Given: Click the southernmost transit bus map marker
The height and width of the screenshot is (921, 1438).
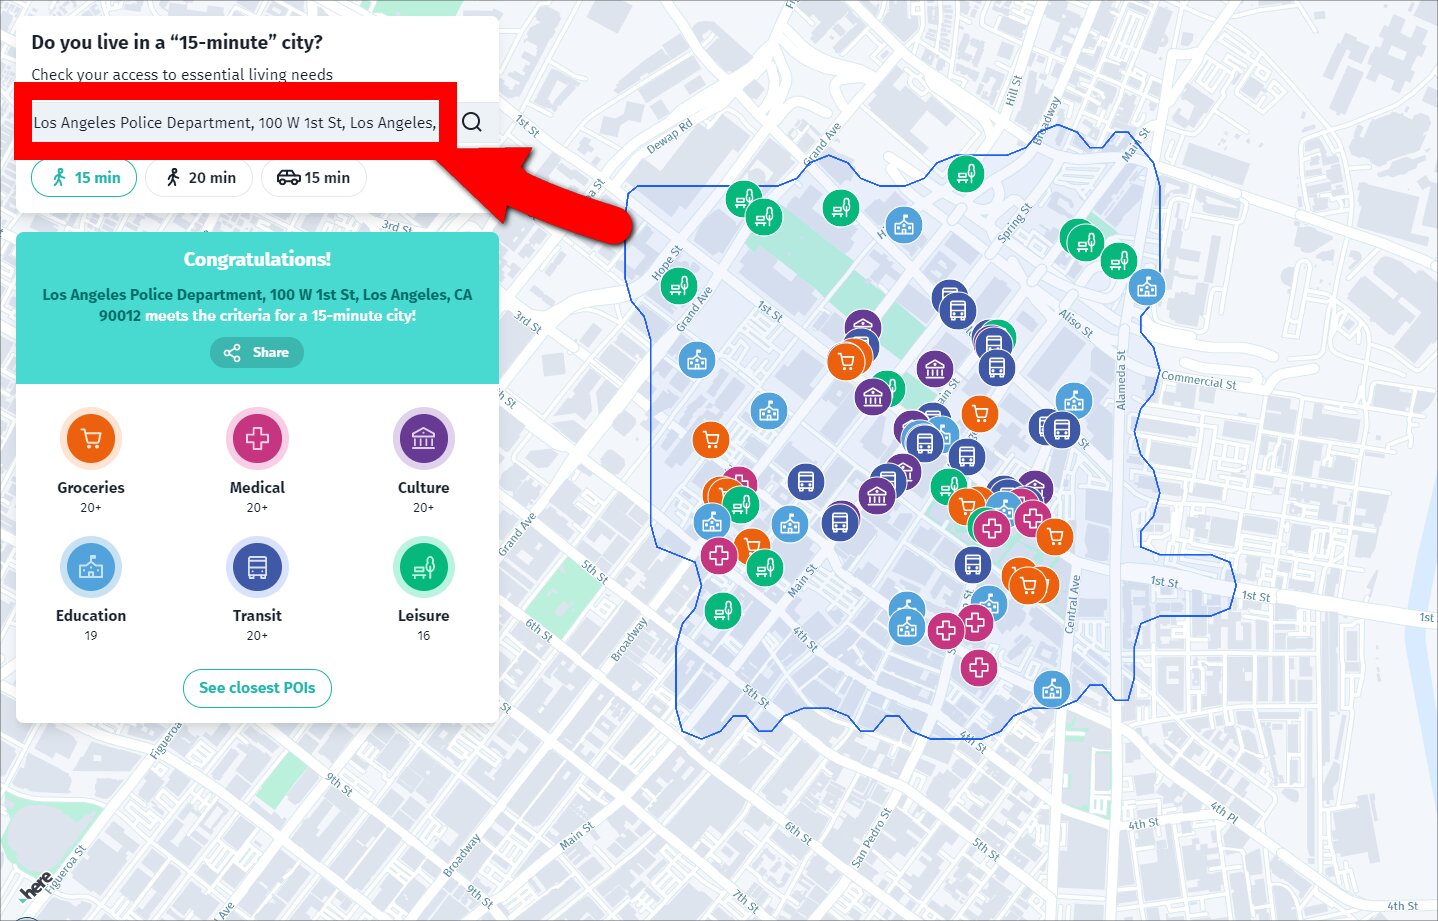Looking at the screenshot, I should pyautogui.click(x=972, y=565).
